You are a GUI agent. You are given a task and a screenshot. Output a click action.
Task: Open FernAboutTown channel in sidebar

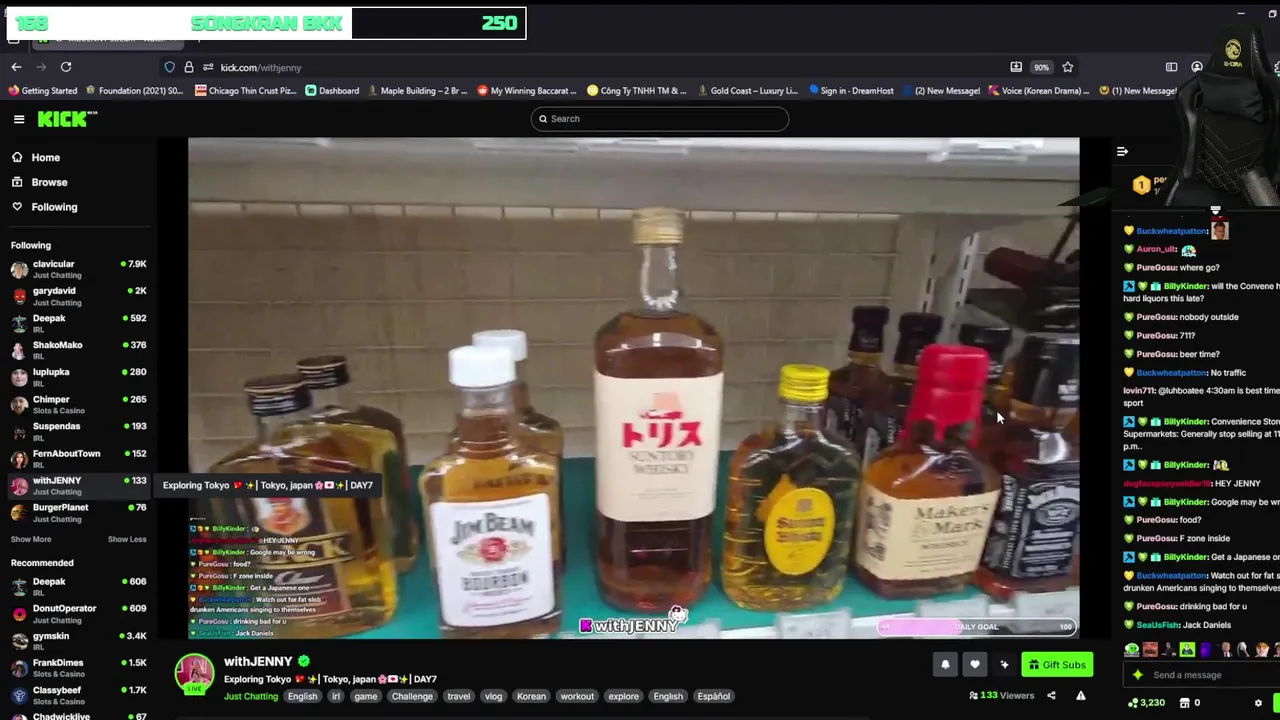pos(78,458)
